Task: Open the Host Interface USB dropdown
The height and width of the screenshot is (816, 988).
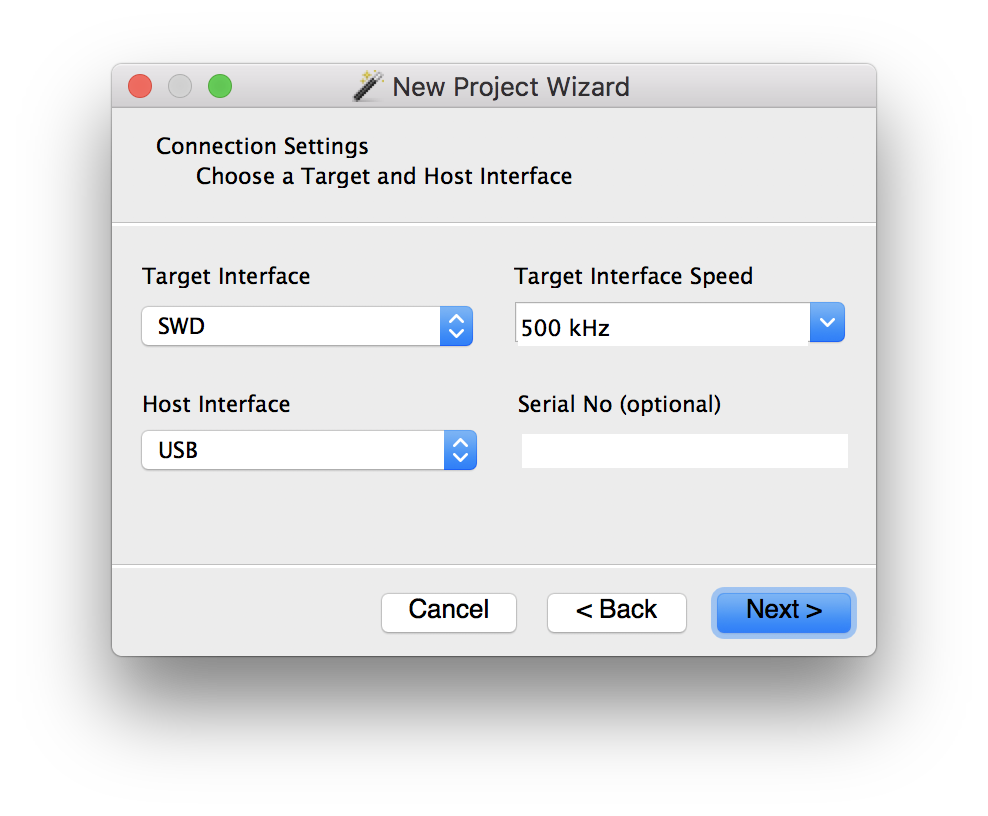Action: pos(309,450)
